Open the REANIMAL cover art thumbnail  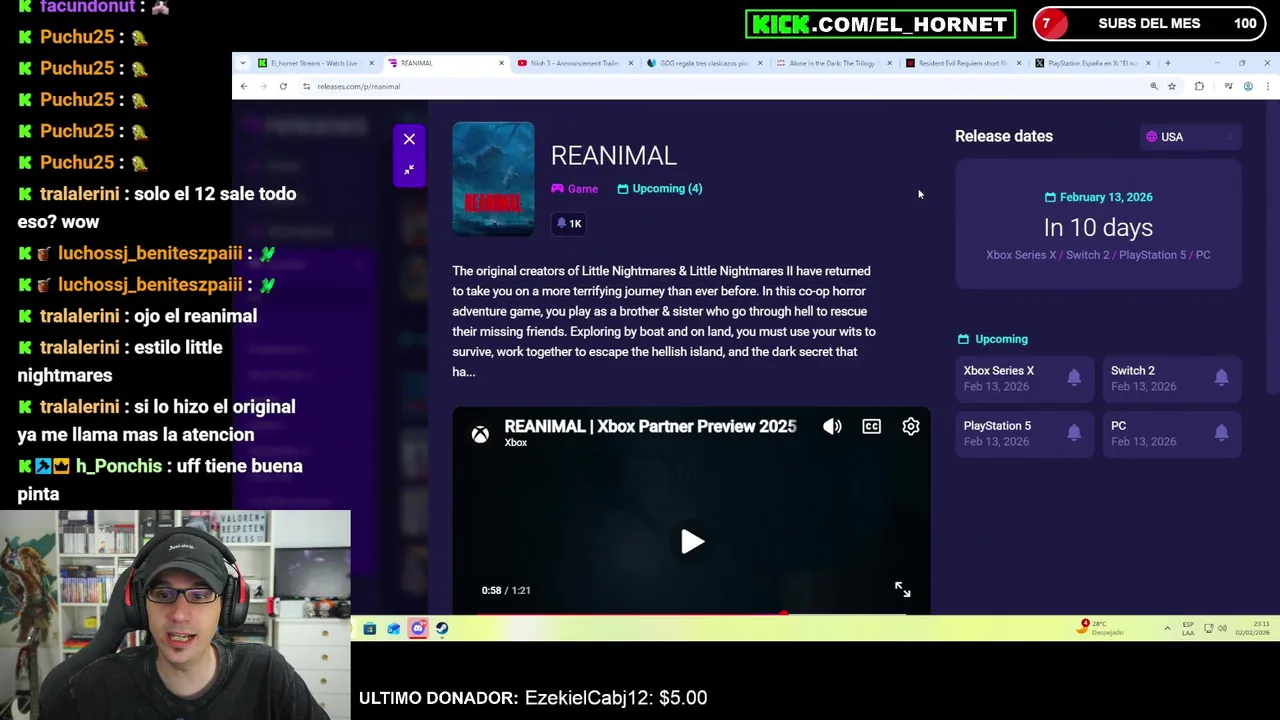point(493,179)
